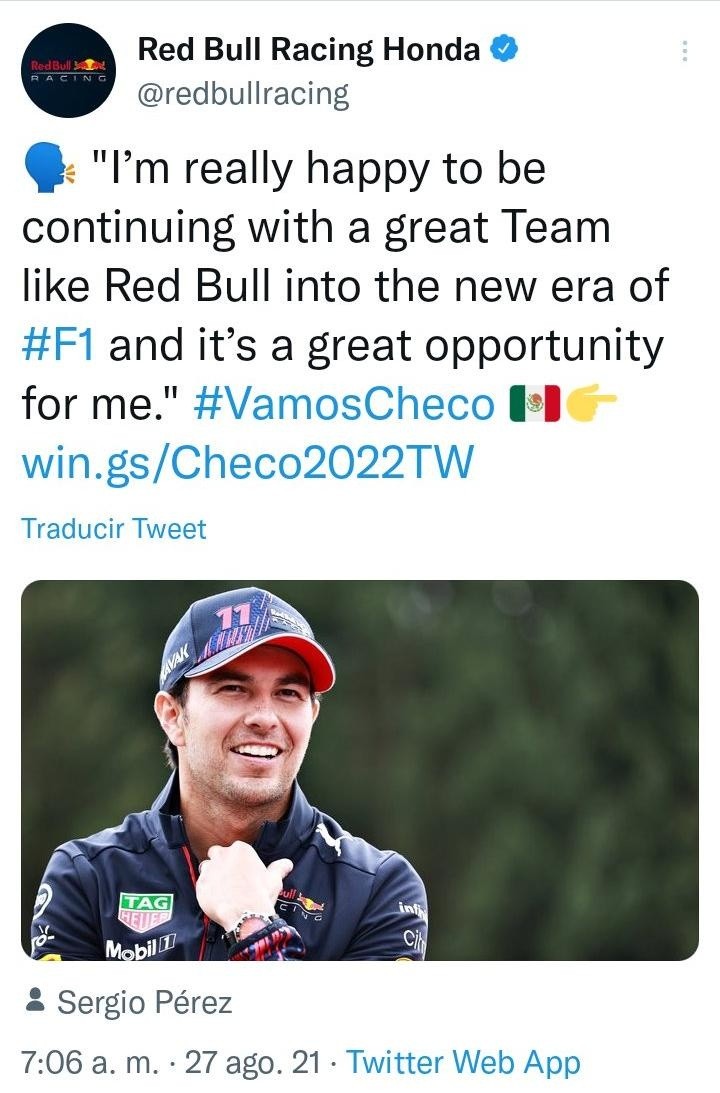Click the 7:06 a. m. timestamp
This screenshot has height=1093, width=720.
tap(86, 1061)
